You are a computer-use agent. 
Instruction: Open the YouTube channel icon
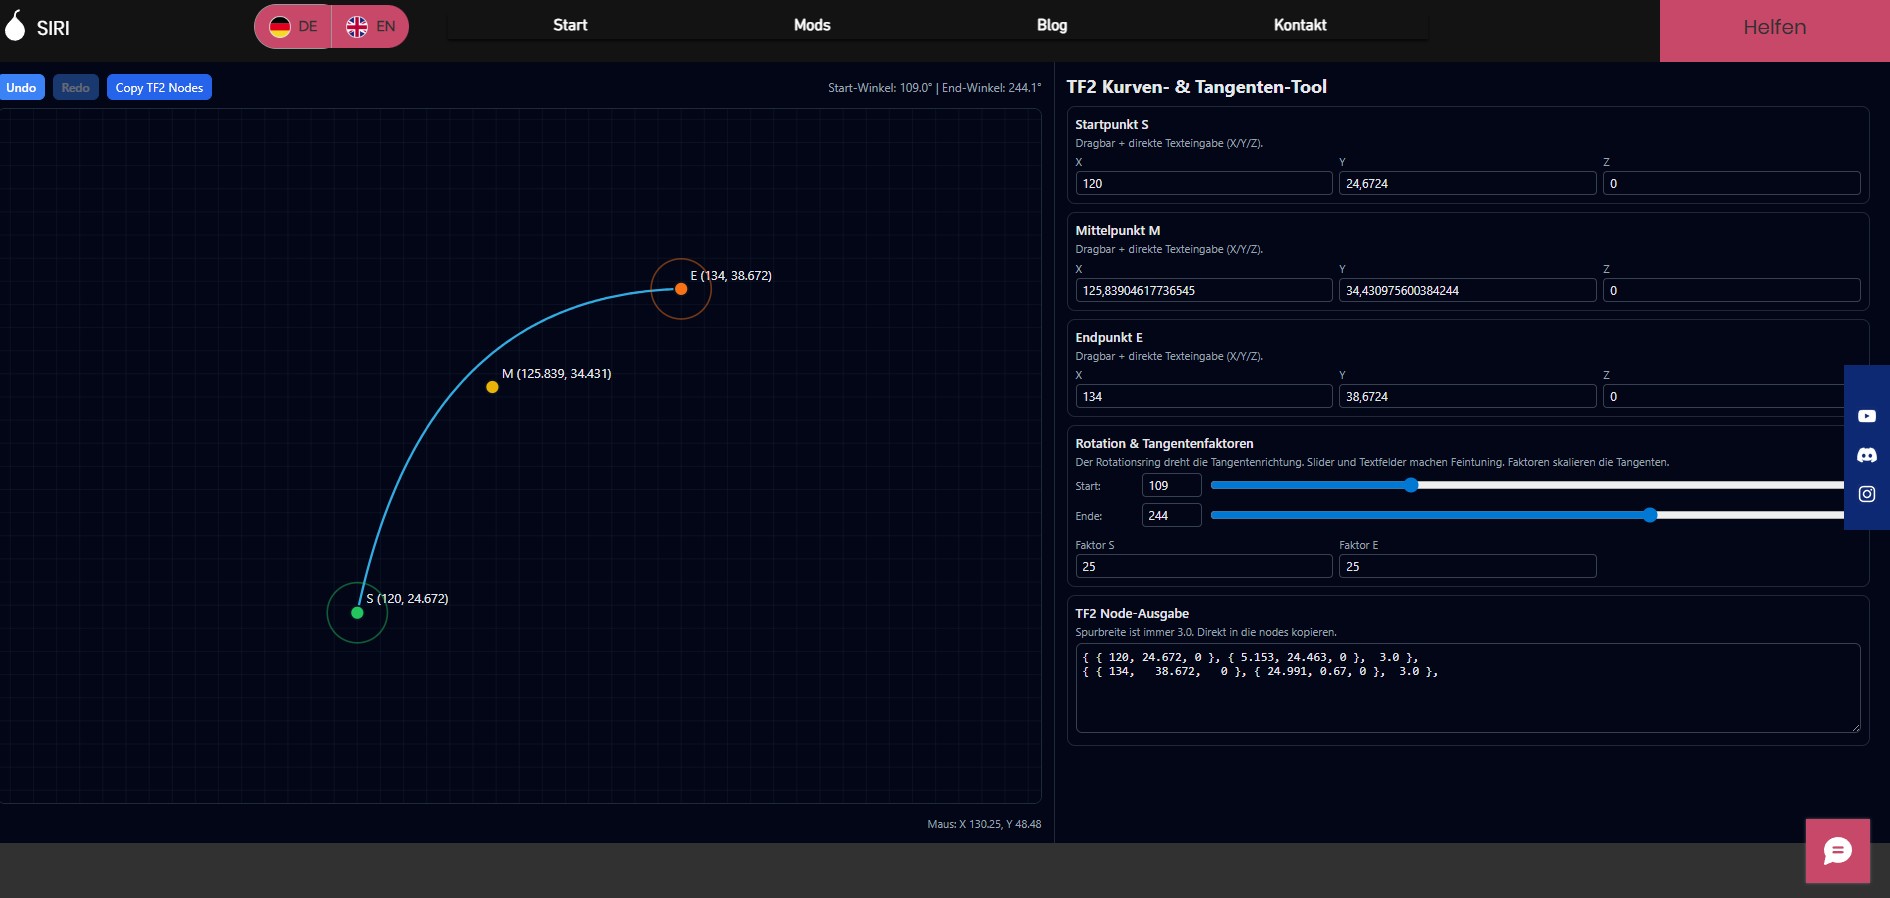tap(1866, 416)
